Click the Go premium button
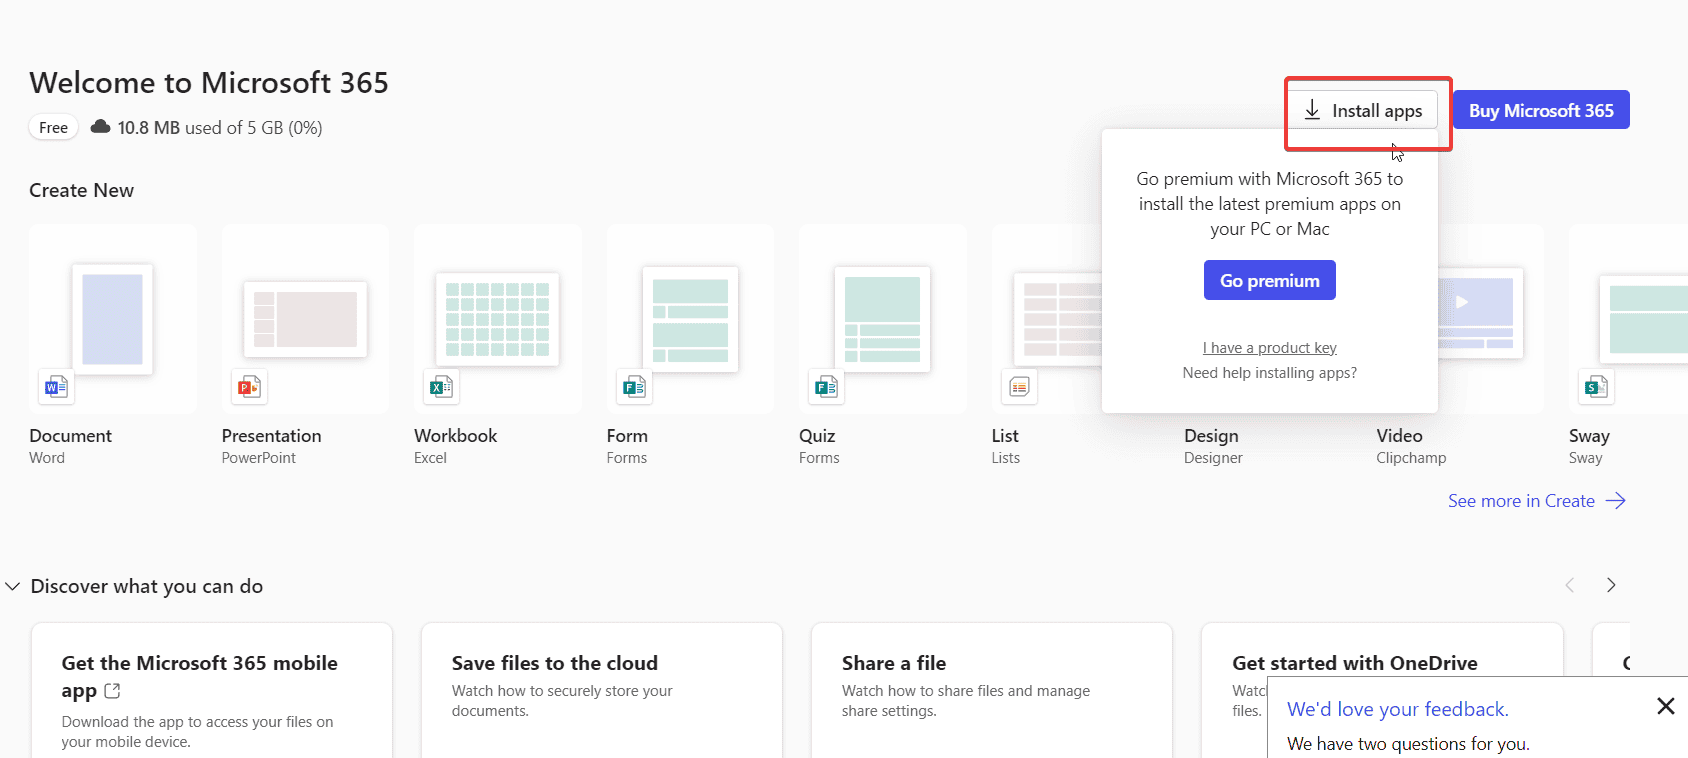This screenshot has height=758, width=1688. (1269, 281)
